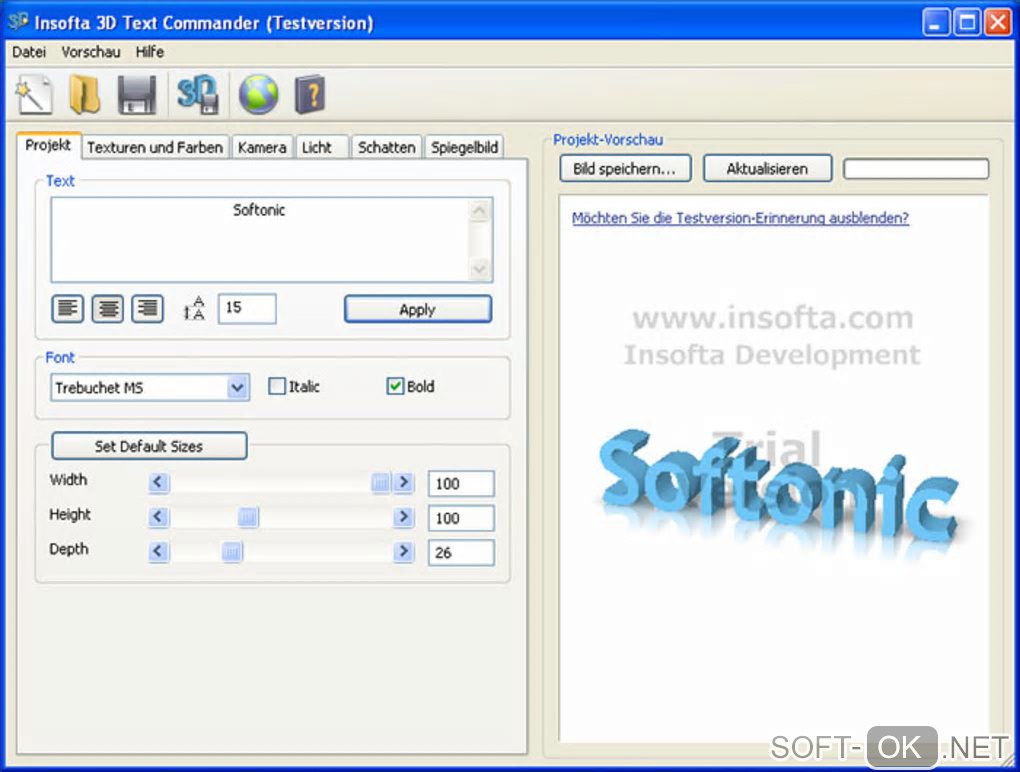Screen dimensions: 1020x772
Task: Click the new project wizard icon
Action: point(34,95)
